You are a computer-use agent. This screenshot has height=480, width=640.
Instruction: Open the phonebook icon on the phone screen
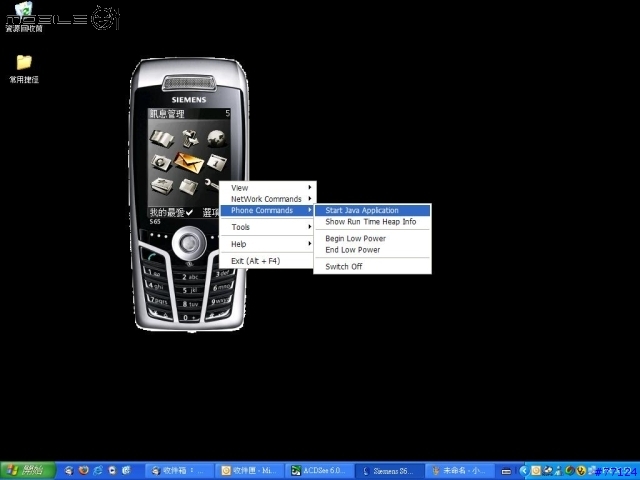(162, 138)
